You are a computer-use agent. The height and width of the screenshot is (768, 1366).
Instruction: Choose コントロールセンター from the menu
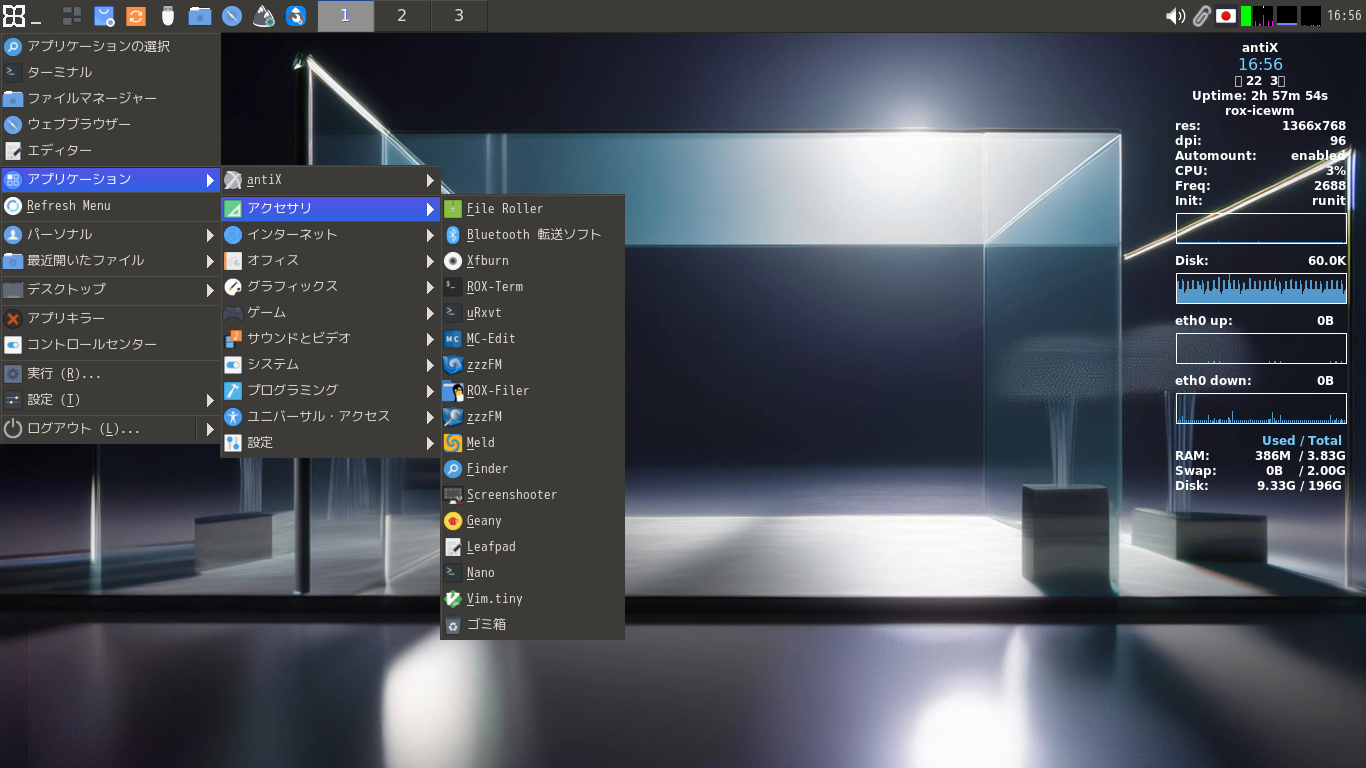[91, 345]
